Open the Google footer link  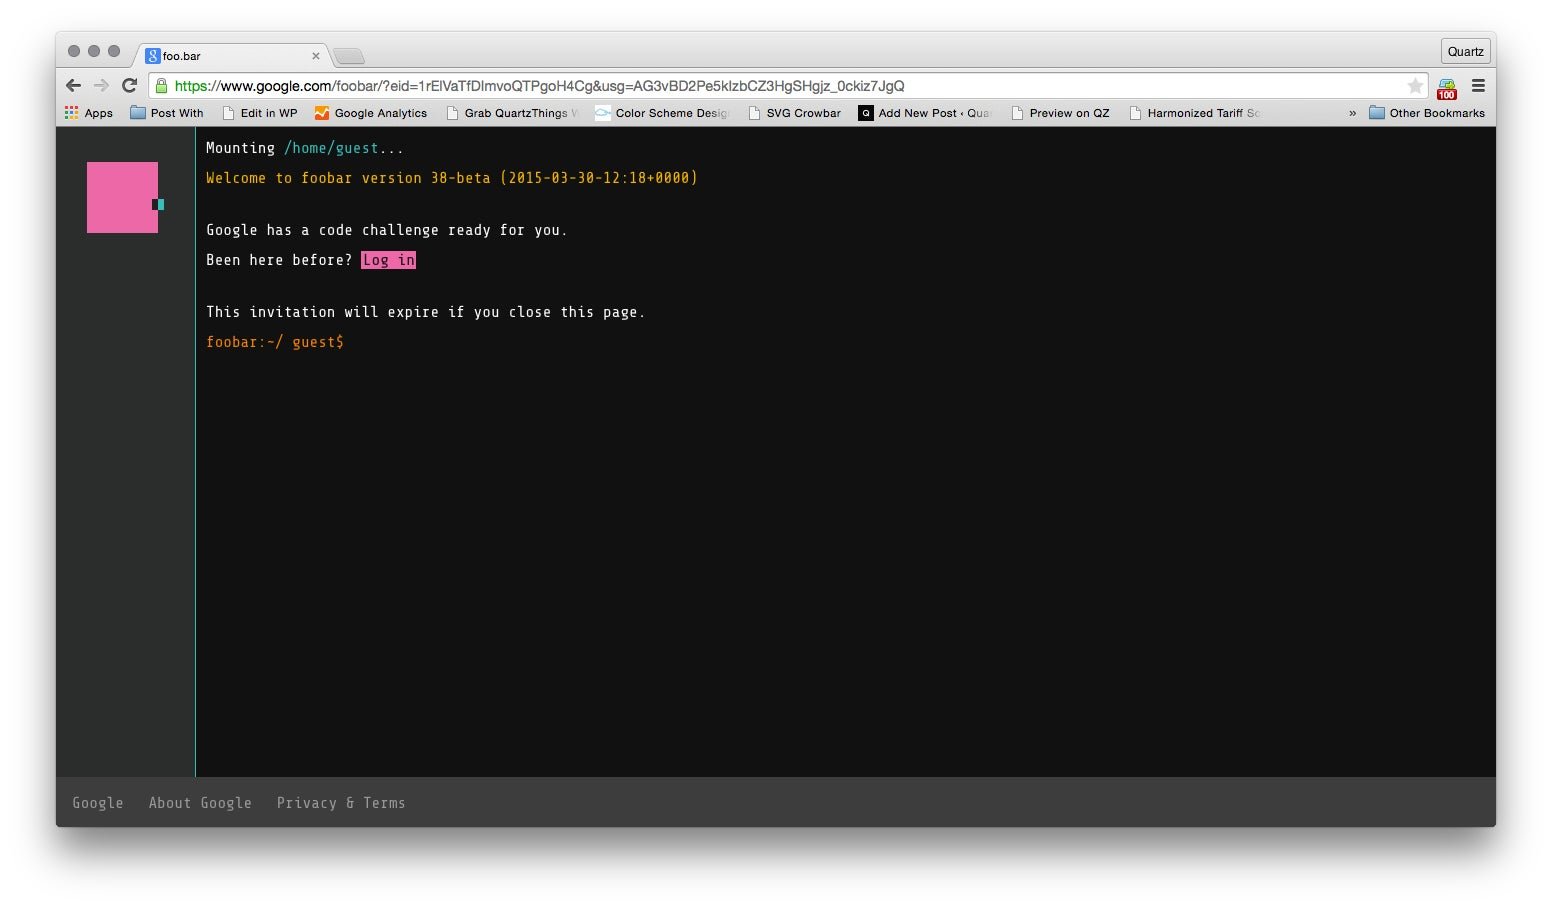98,803
